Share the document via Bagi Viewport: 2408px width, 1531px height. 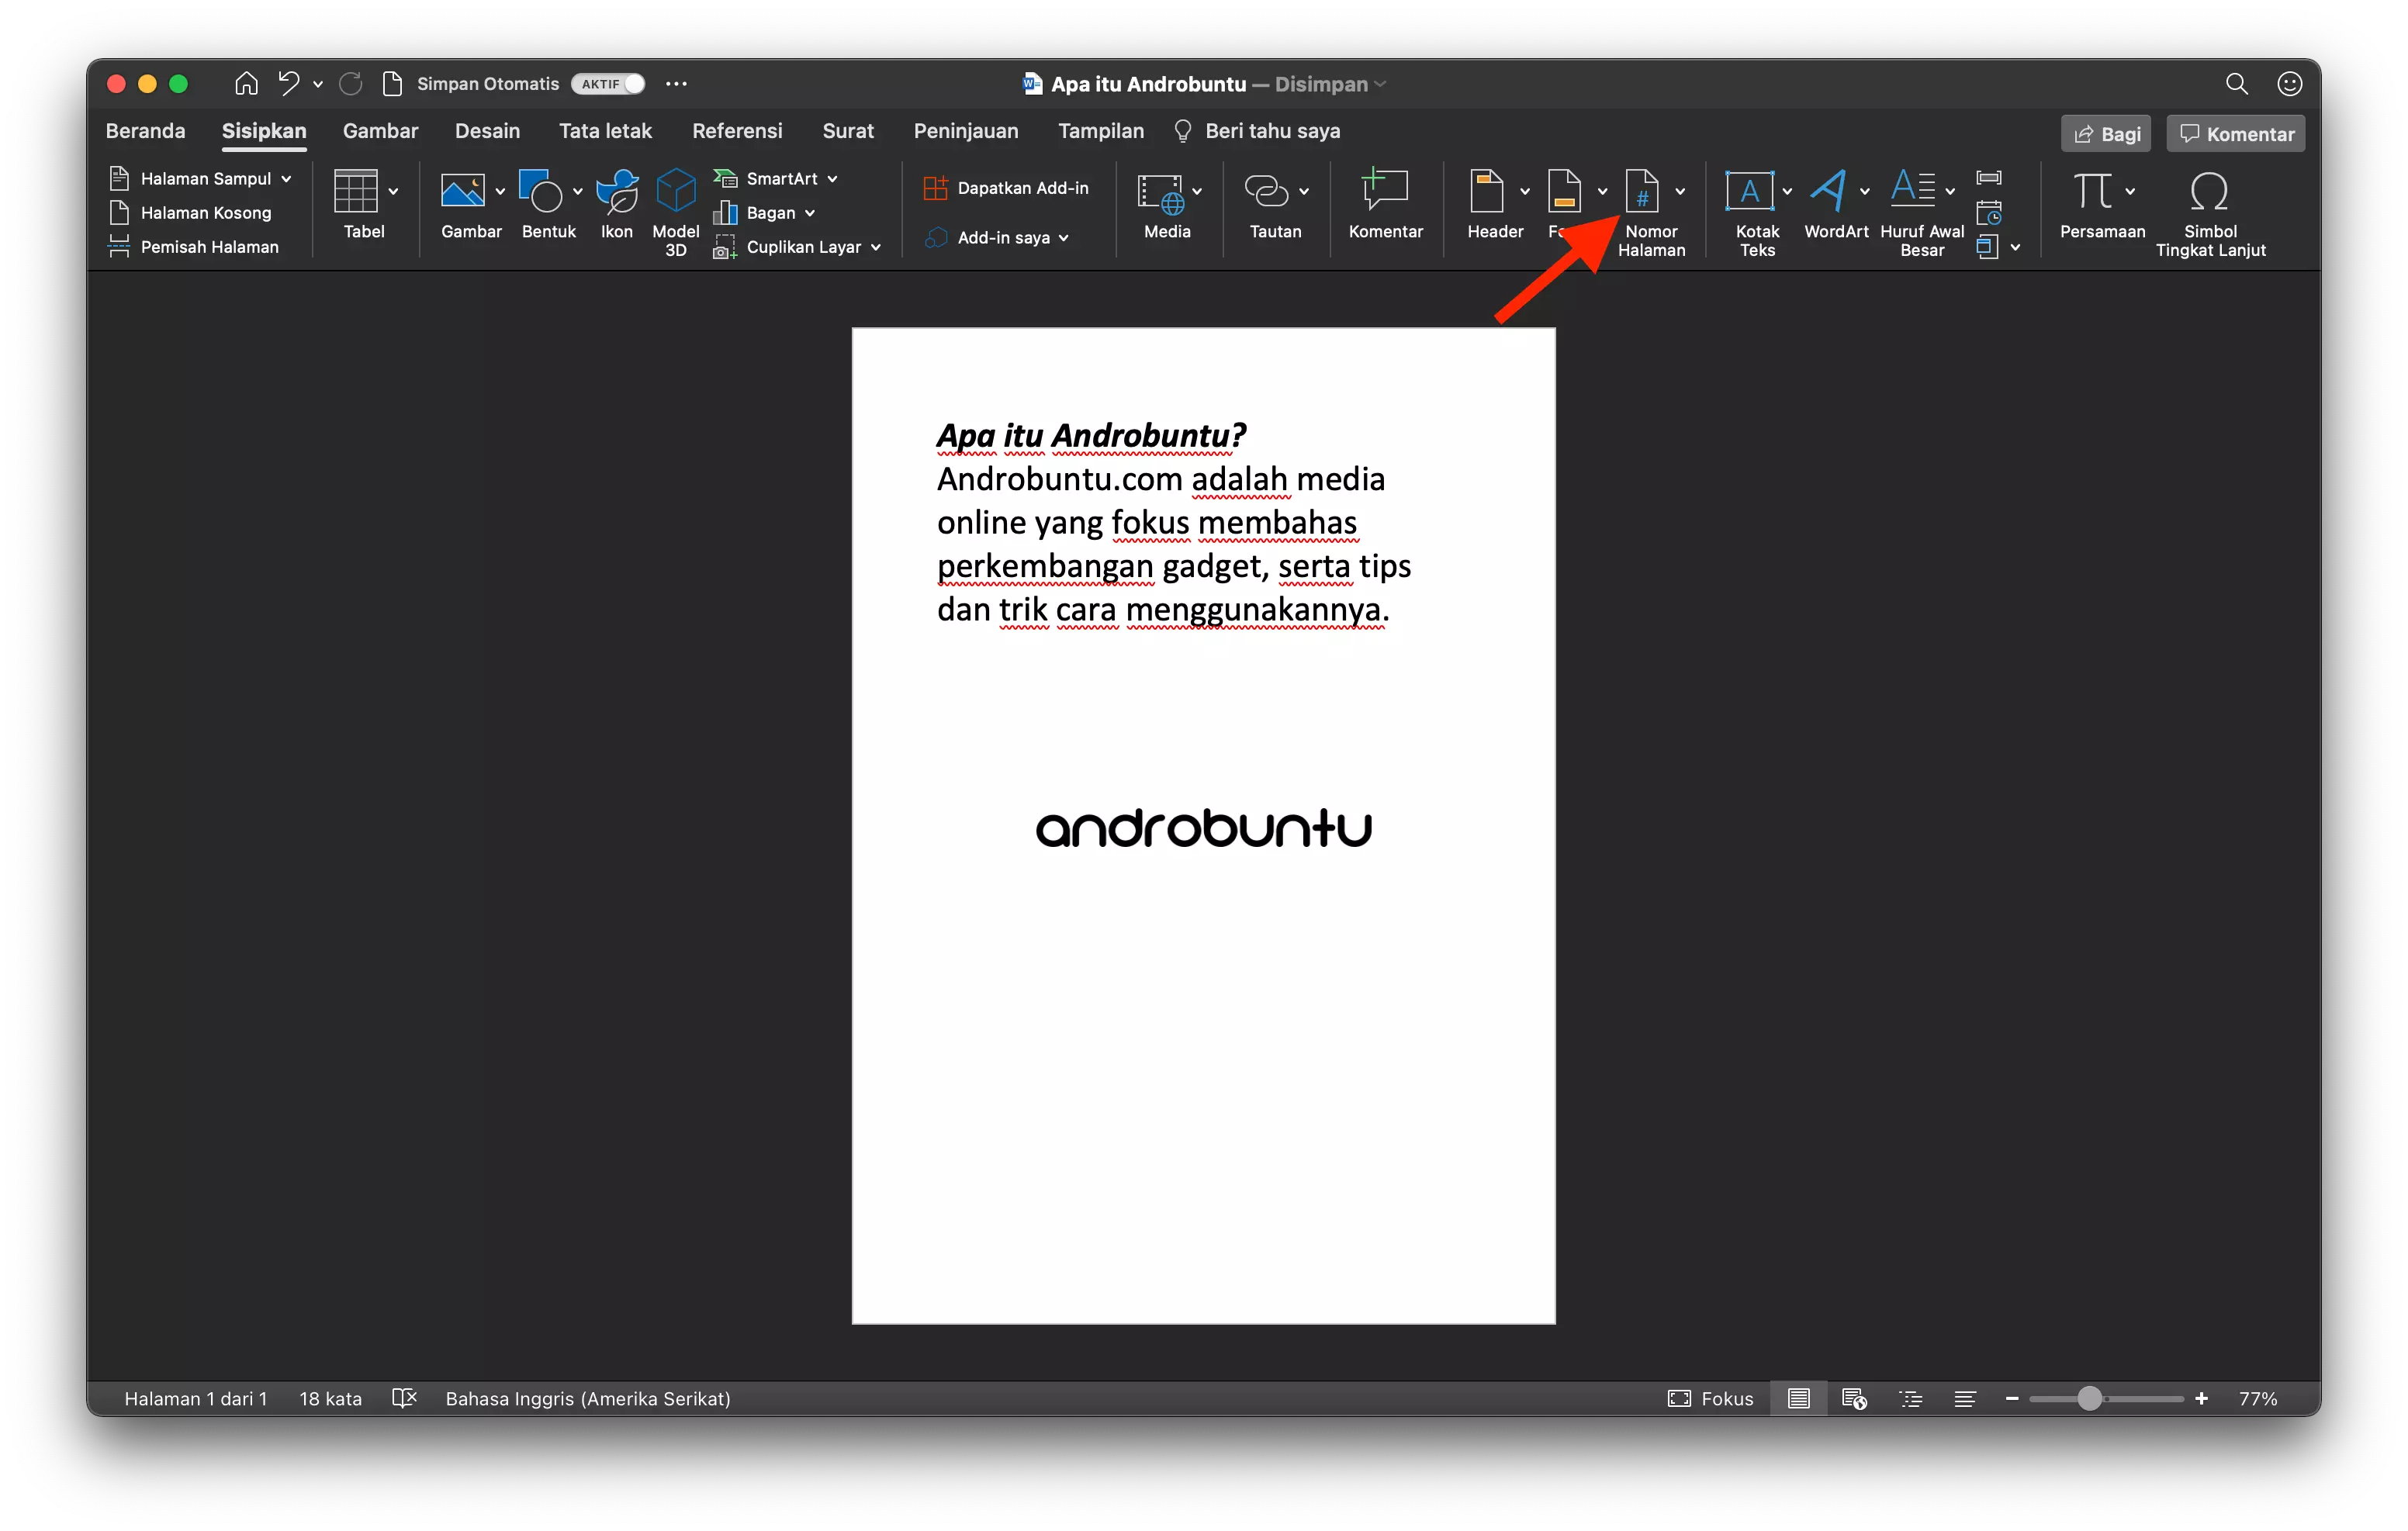[2105, 133]
